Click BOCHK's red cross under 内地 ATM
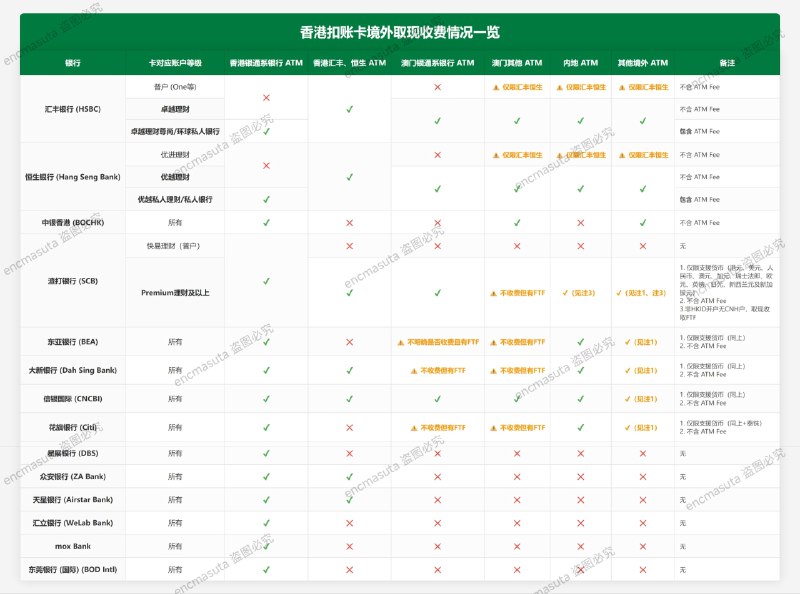 click(581, 222)
